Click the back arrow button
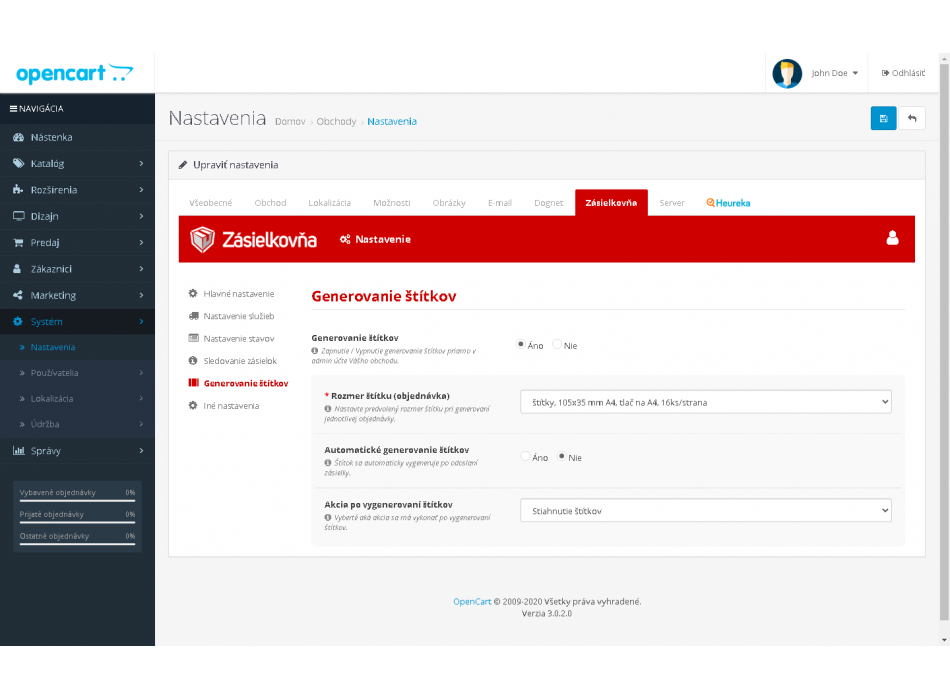 912,118
